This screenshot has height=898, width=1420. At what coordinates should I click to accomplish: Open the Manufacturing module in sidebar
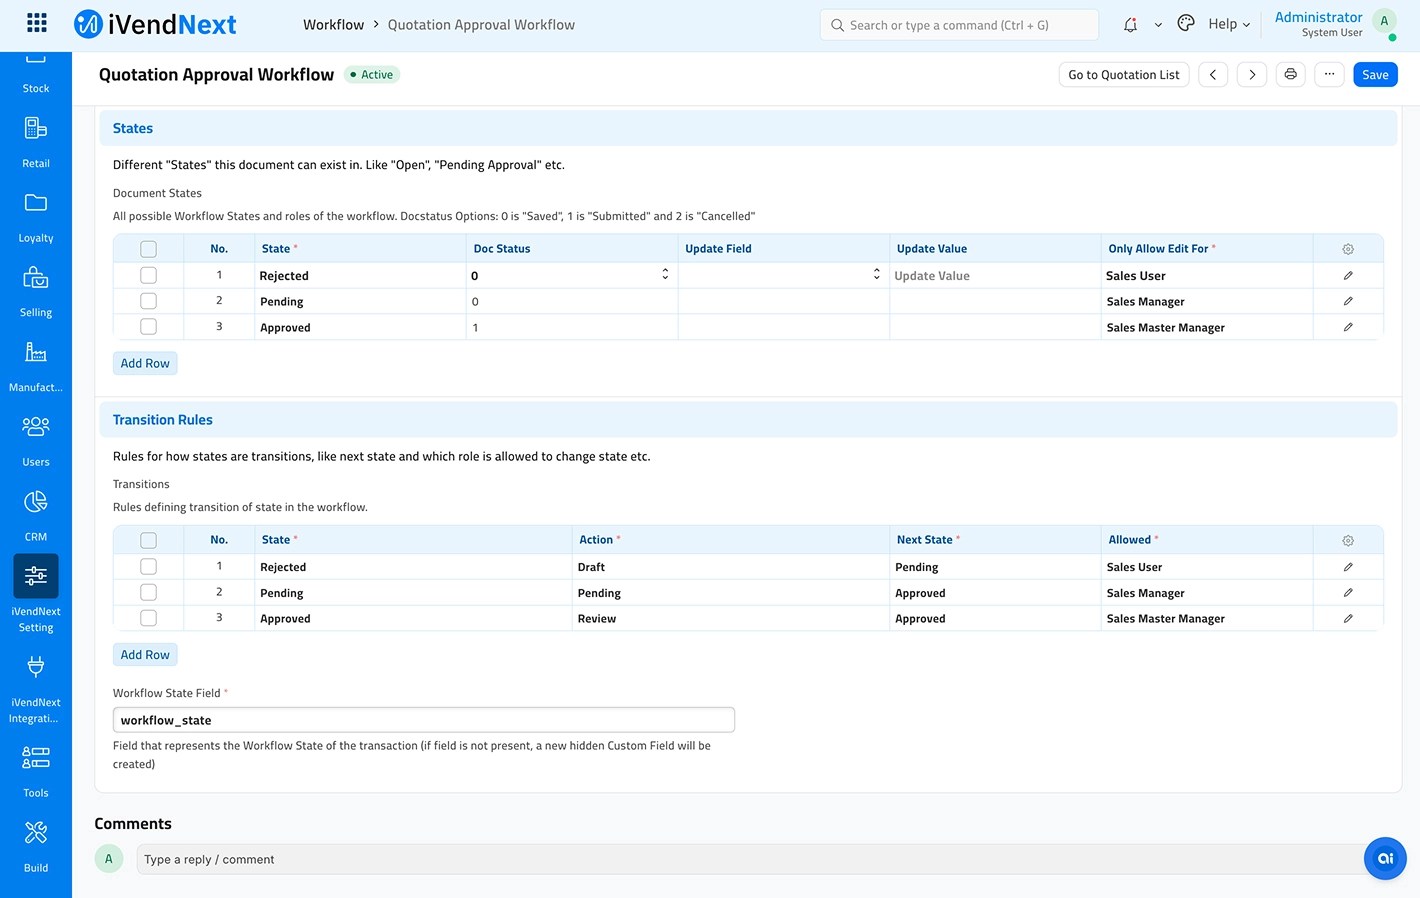coord(36,366)
